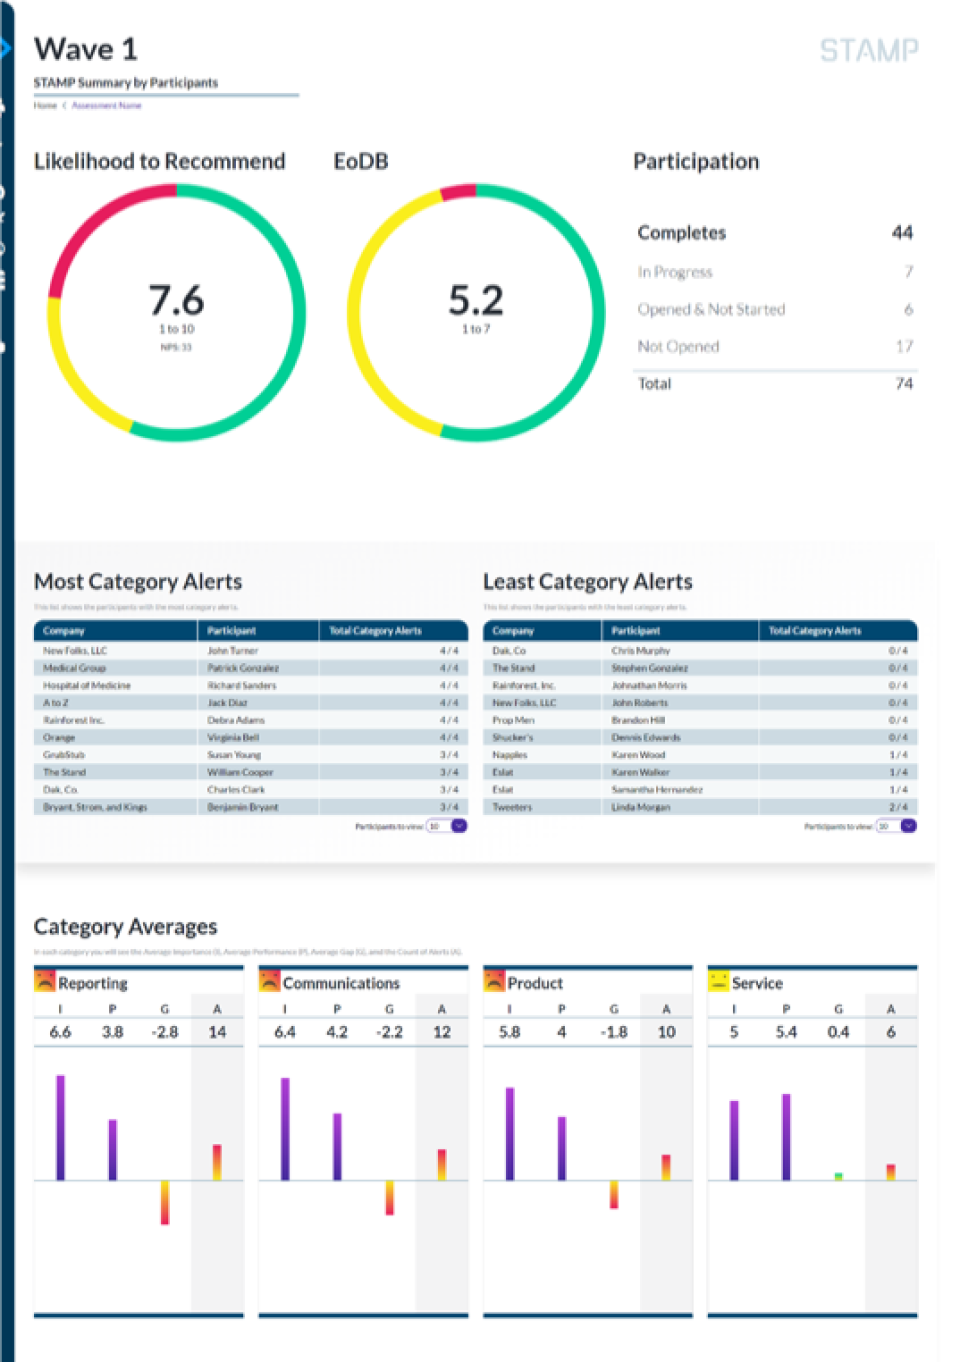Open Participants to view dropdown under Least Category Alerts
960x1362 pixels.
point(908,826)
